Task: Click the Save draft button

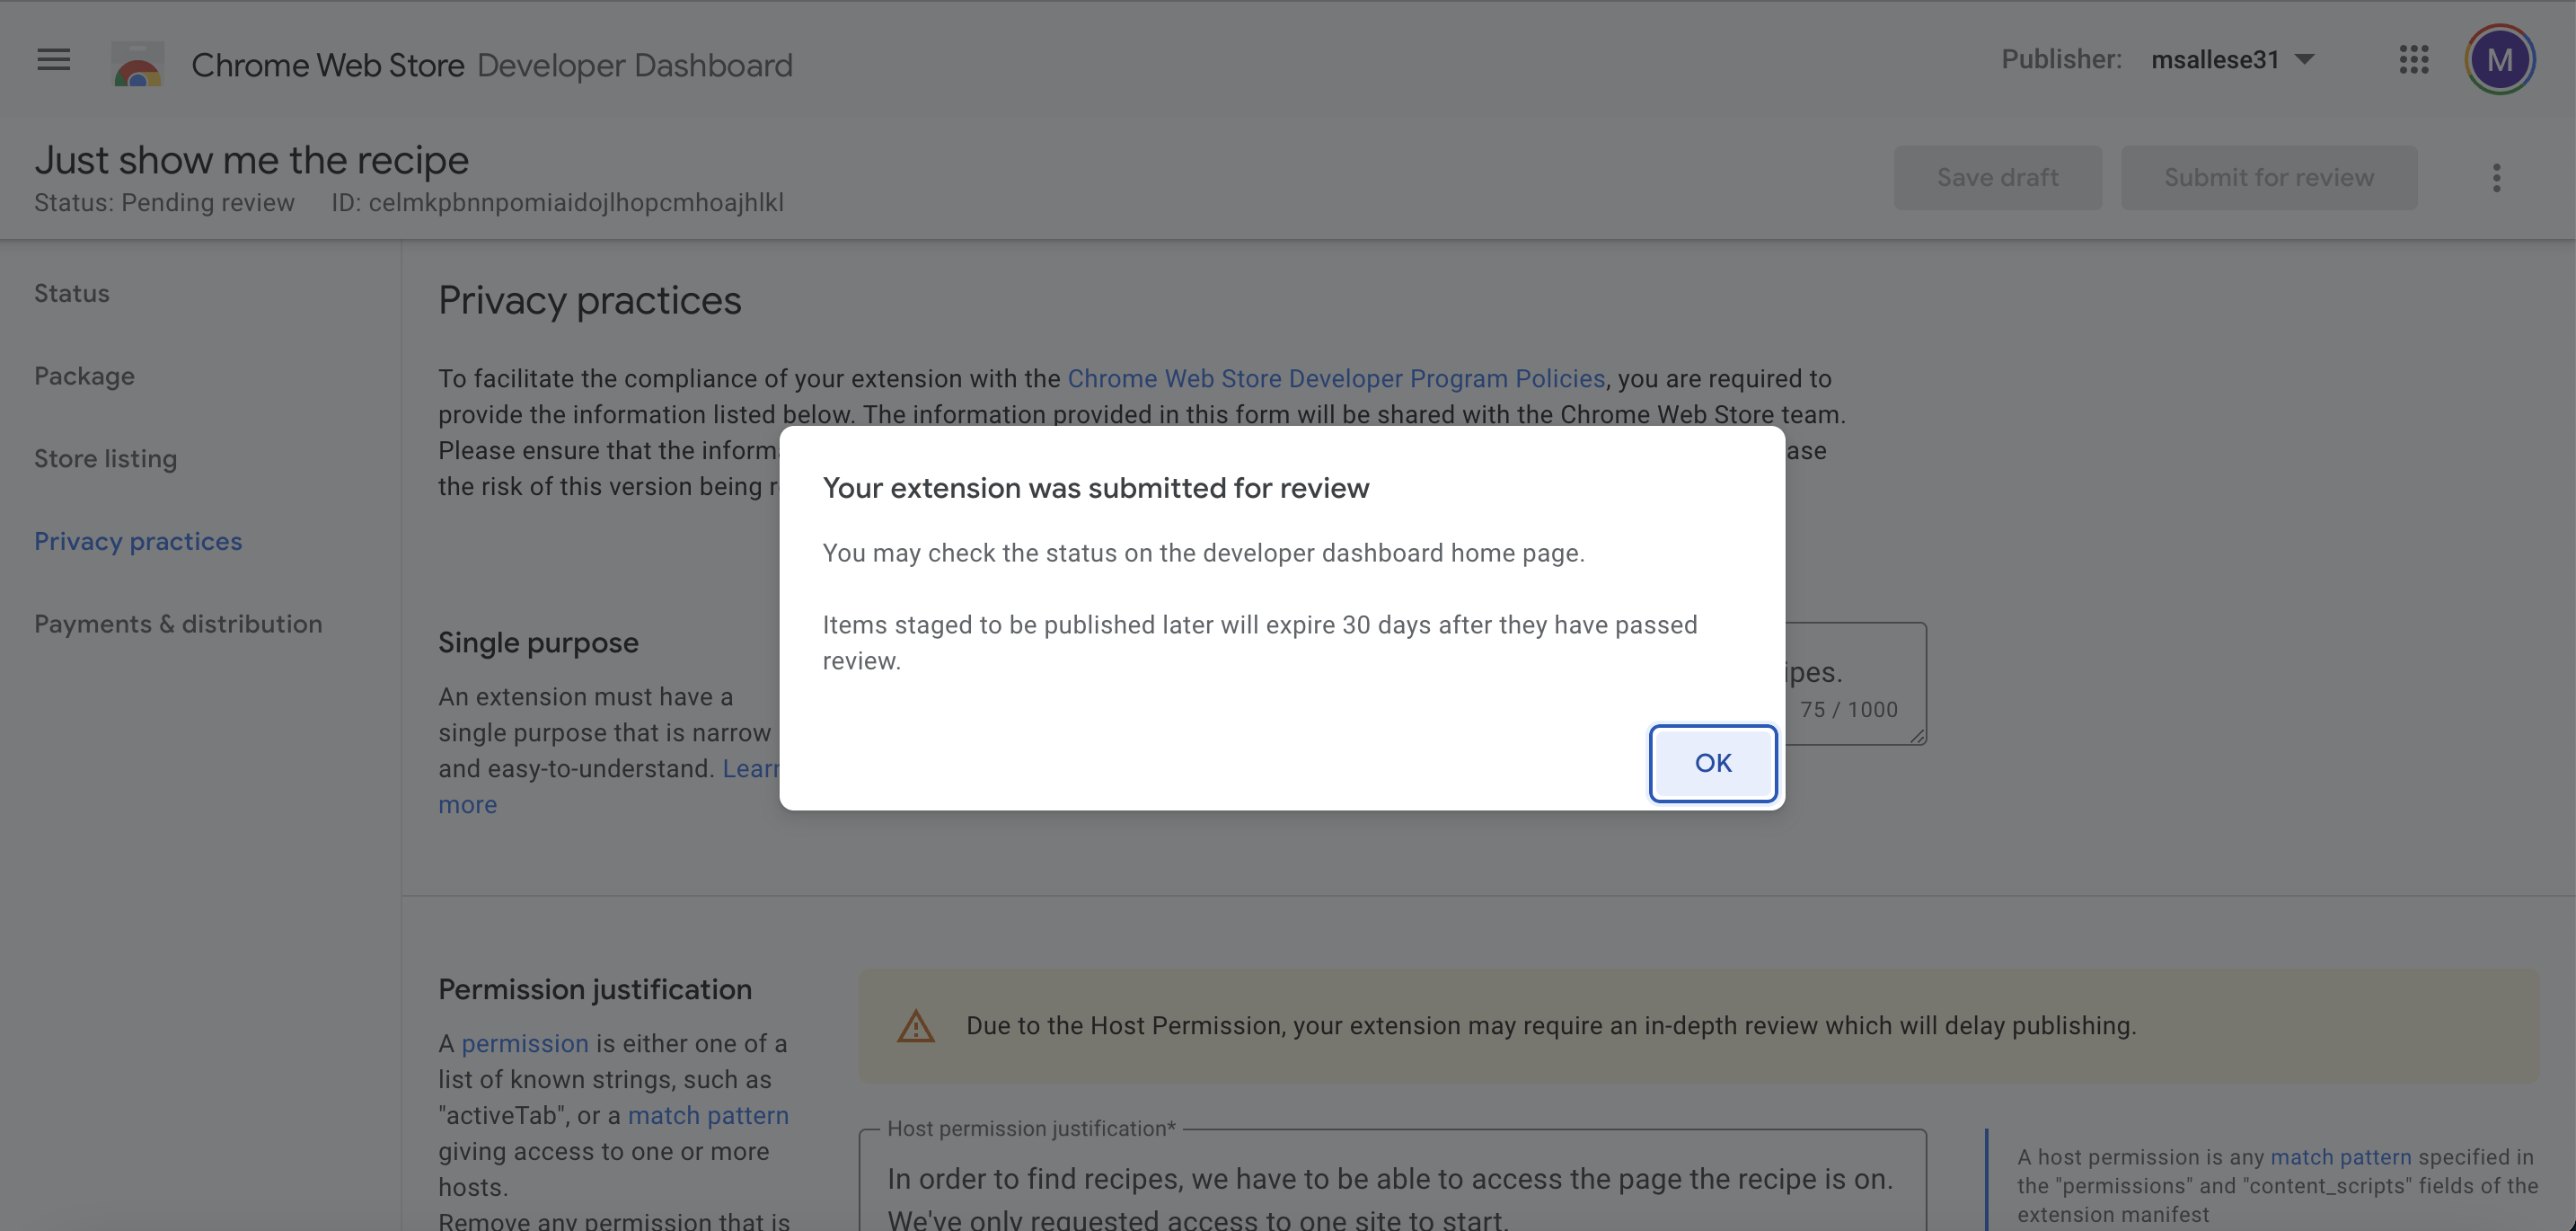Action: [1996, 178]
